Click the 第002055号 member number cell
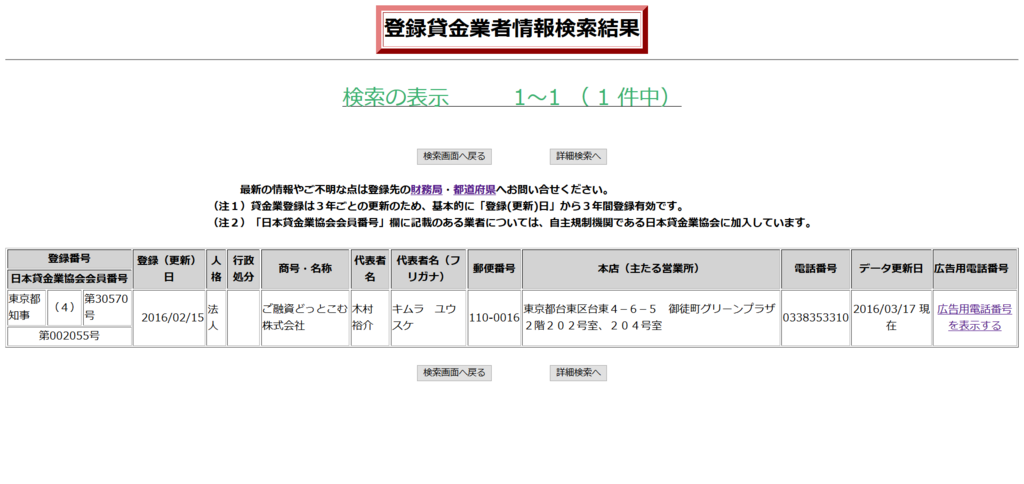Viewport: 1024px width, 484px height. click(69, 336)
